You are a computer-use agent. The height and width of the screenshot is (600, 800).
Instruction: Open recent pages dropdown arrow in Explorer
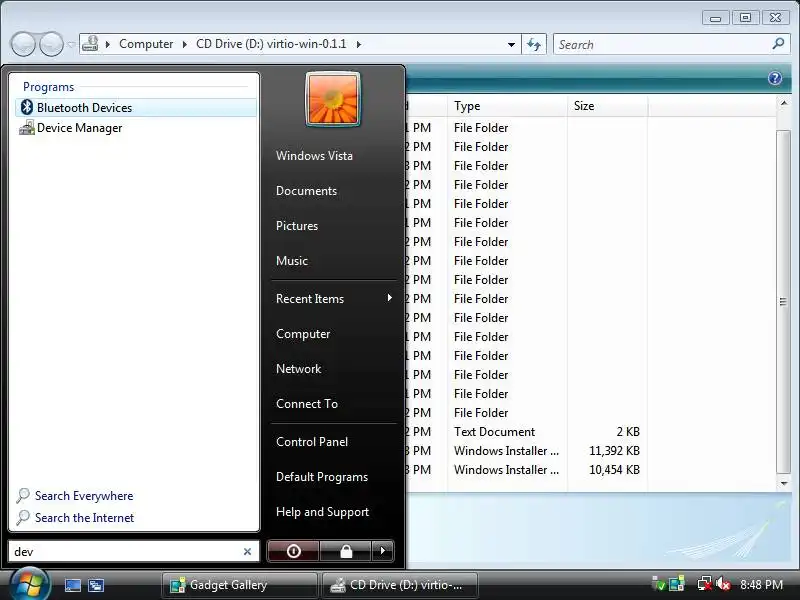tap(71, 44)
